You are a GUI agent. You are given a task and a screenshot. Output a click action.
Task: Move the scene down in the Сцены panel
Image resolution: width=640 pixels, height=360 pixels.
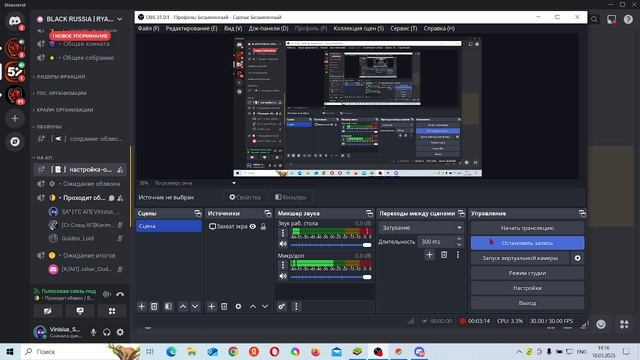[195, 306]
